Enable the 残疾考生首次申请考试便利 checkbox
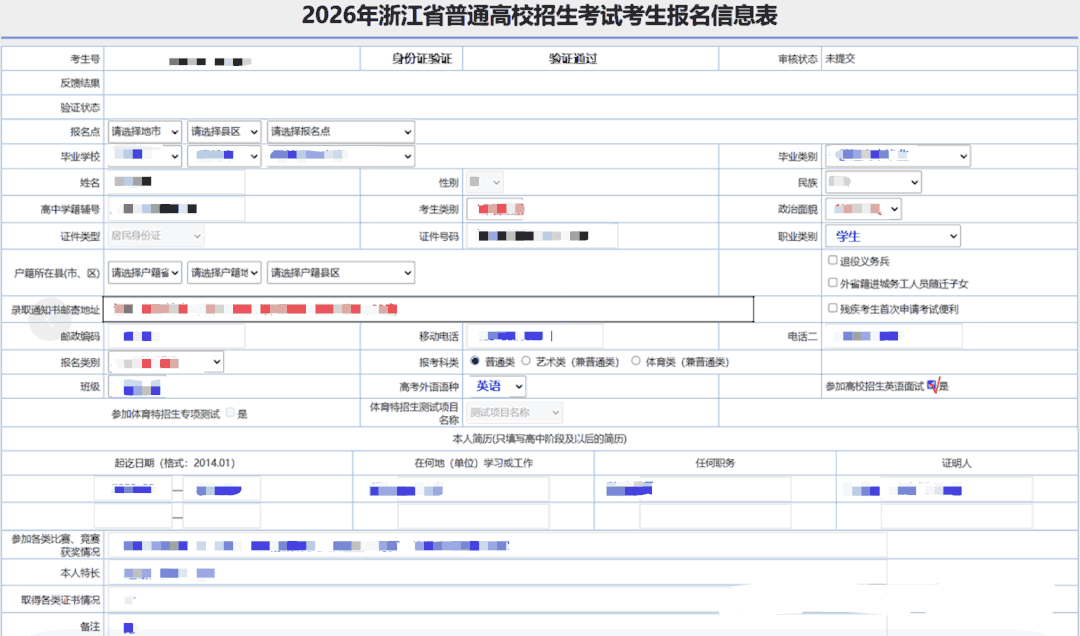Viewport: 1080px width, 636px height. 833,309
